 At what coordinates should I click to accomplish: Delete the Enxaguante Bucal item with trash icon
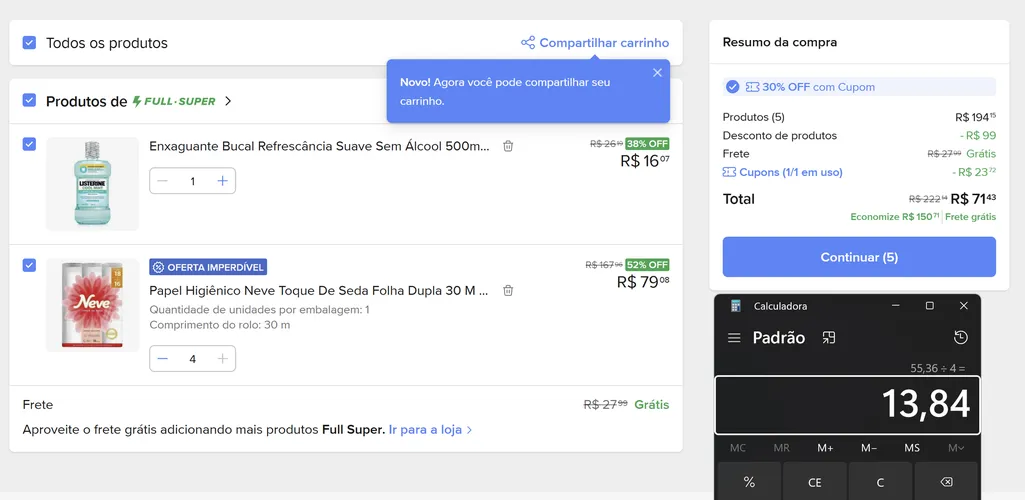[508, 146]
